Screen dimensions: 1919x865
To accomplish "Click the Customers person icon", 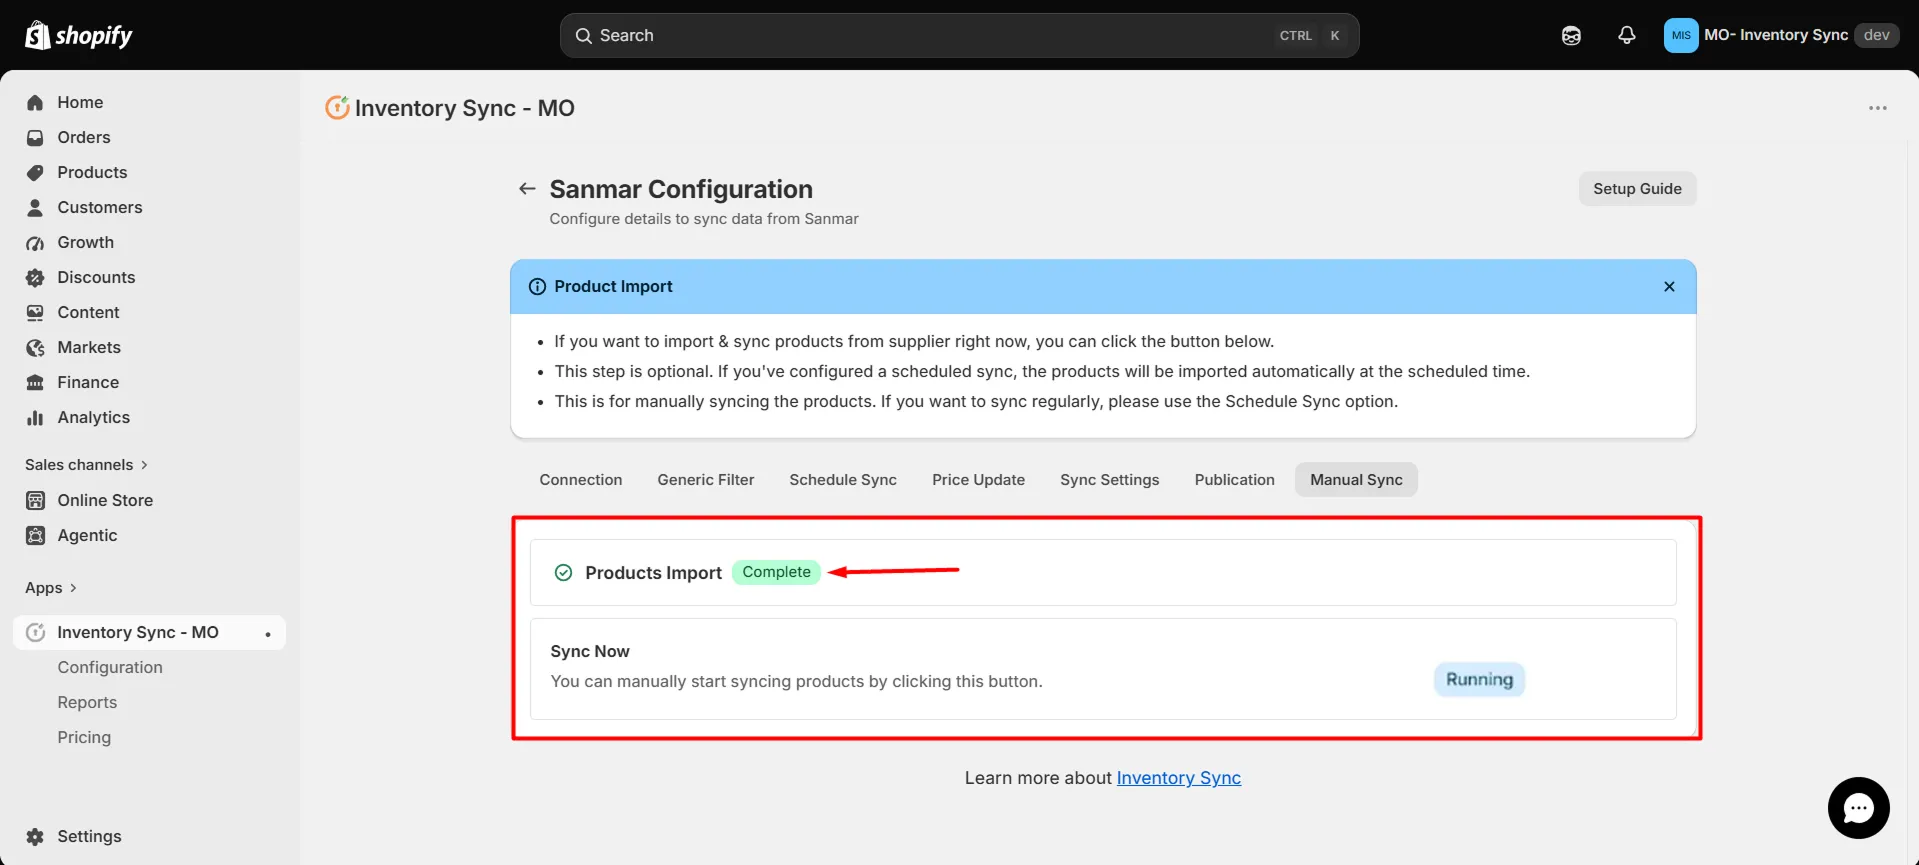I will point(35,208).
